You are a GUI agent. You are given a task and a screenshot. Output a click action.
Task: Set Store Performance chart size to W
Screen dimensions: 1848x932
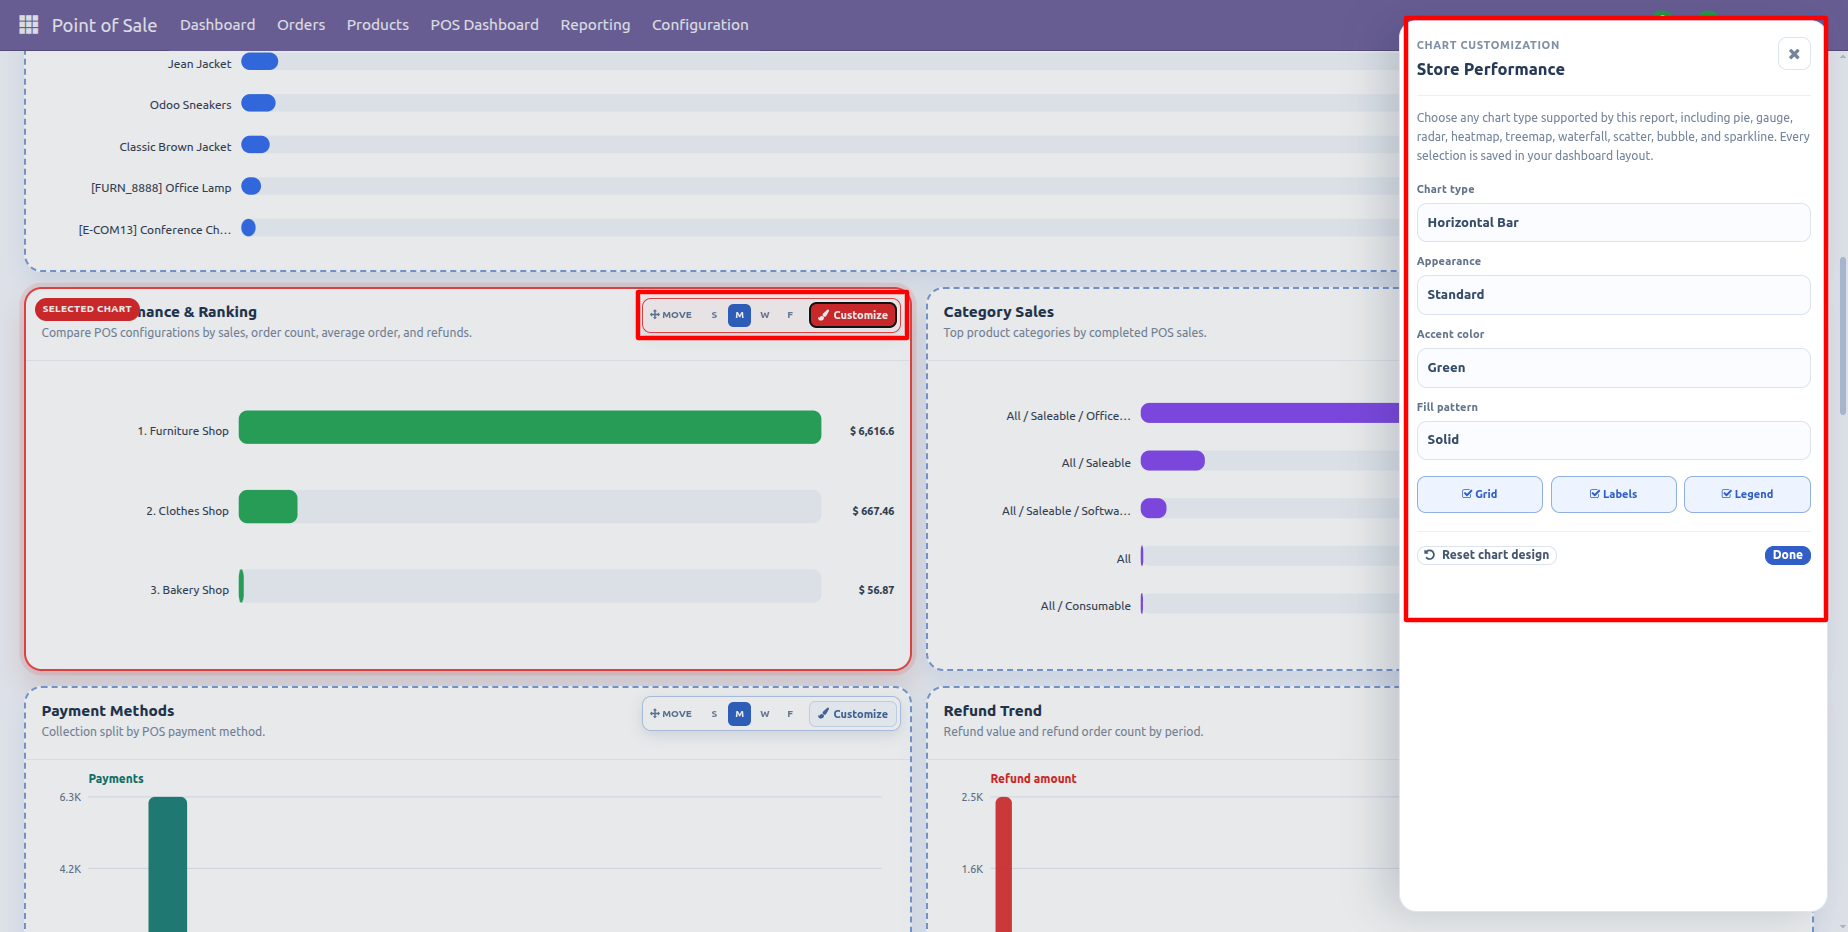(x=765, y=315)
